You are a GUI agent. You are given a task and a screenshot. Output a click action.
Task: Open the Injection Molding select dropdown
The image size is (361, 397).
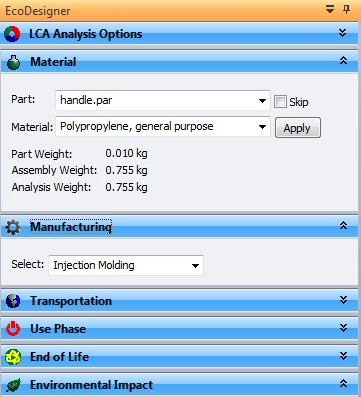coord(126,265)
